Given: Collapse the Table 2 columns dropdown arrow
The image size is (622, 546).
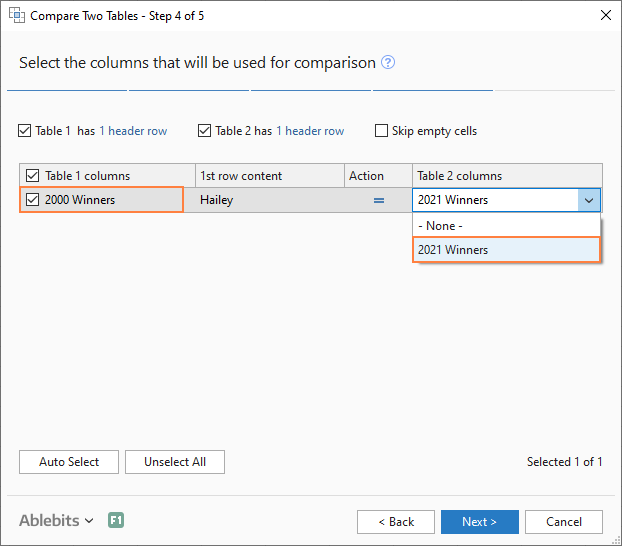Looking at the screenshot, I should tap(589, 200).
